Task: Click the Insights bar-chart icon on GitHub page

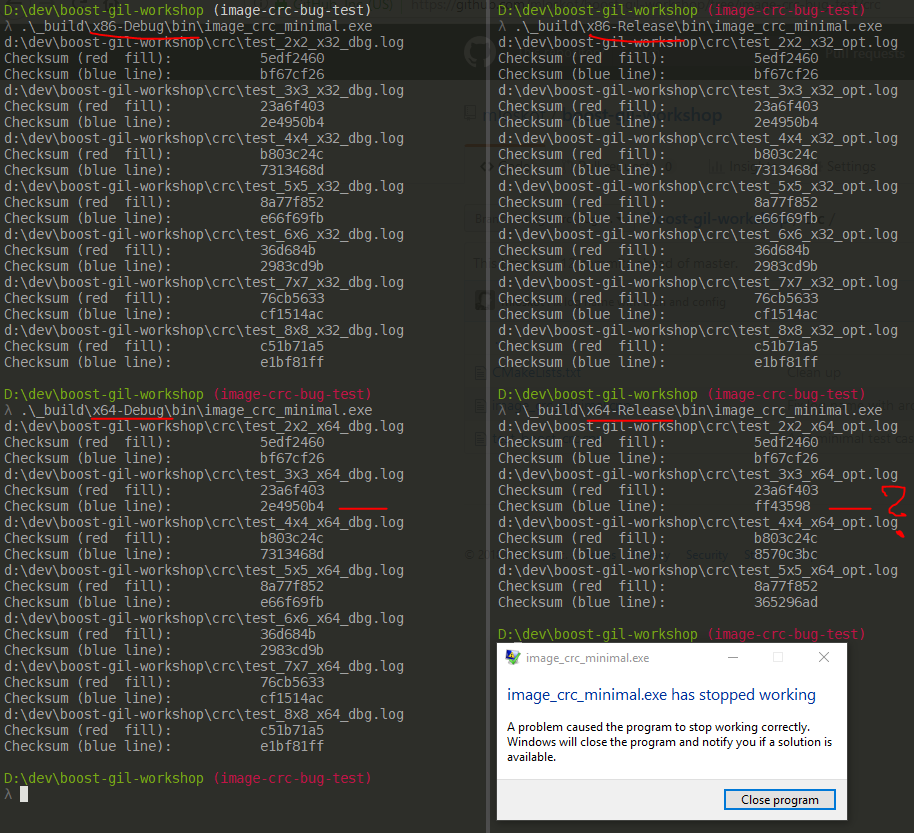Action: (x=717, y=166)
